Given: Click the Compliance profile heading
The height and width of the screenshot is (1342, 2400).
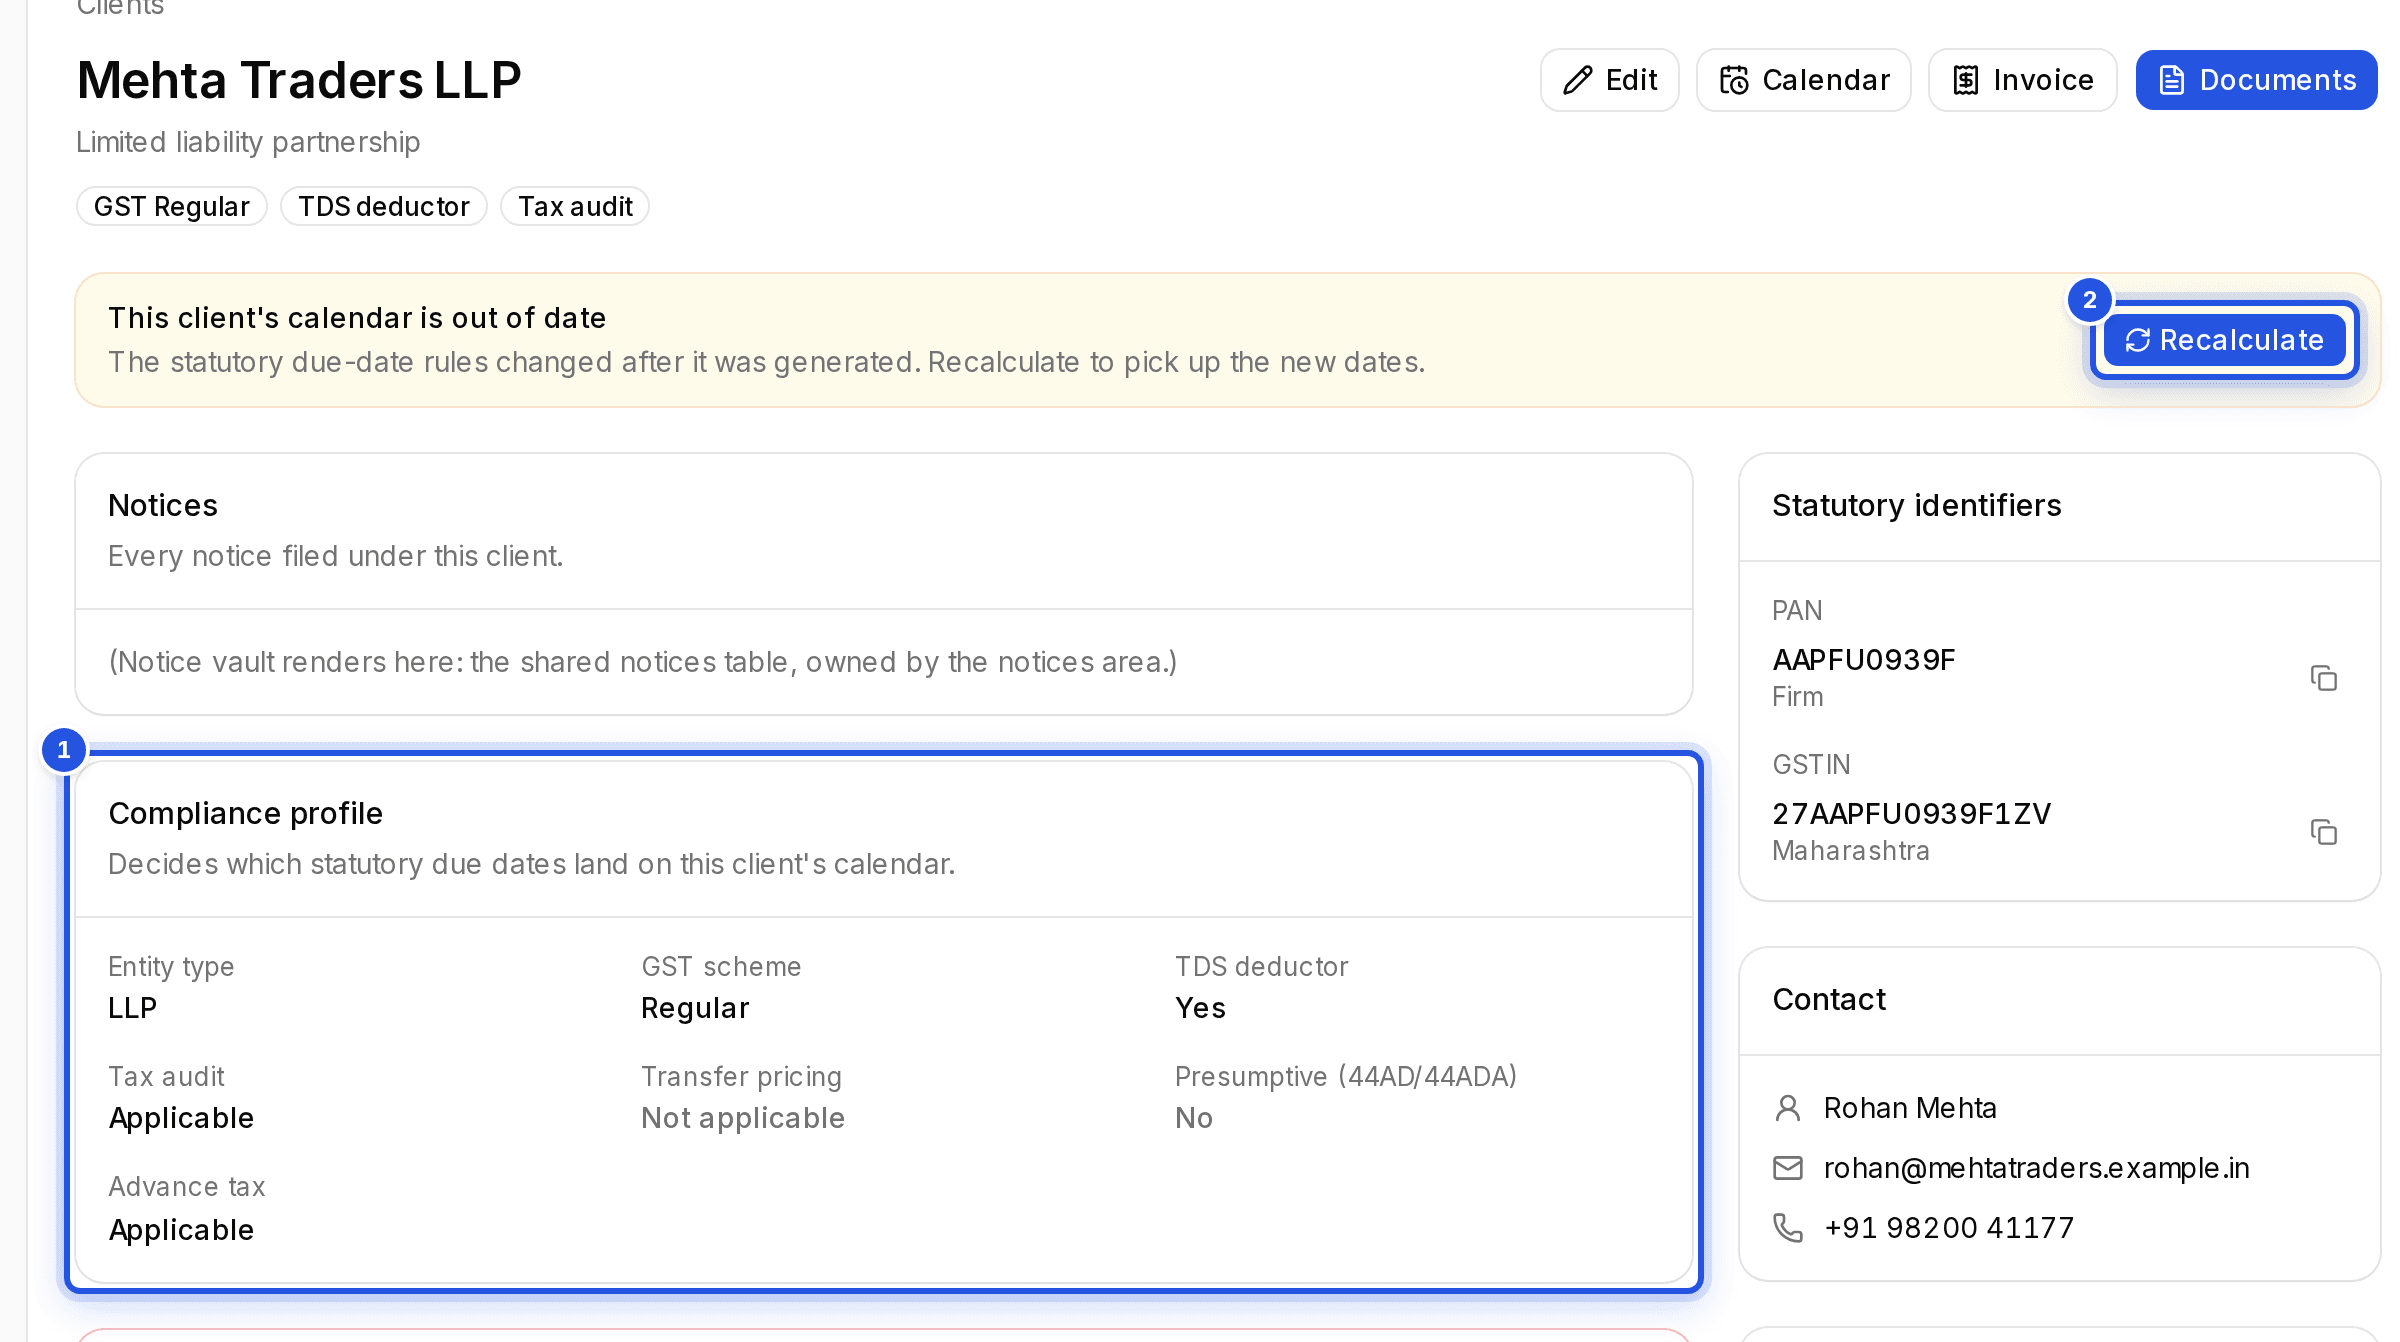Looking at the screenshot, I should point(246,813).
